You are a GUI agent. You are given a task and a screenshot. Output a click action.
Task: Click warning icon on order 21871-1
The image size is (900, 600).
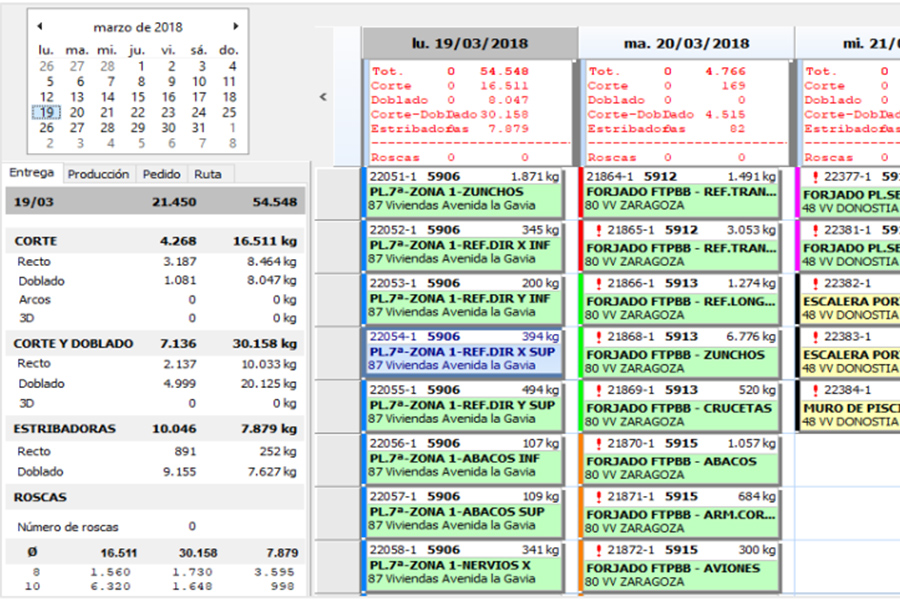(x=599, y=497)
